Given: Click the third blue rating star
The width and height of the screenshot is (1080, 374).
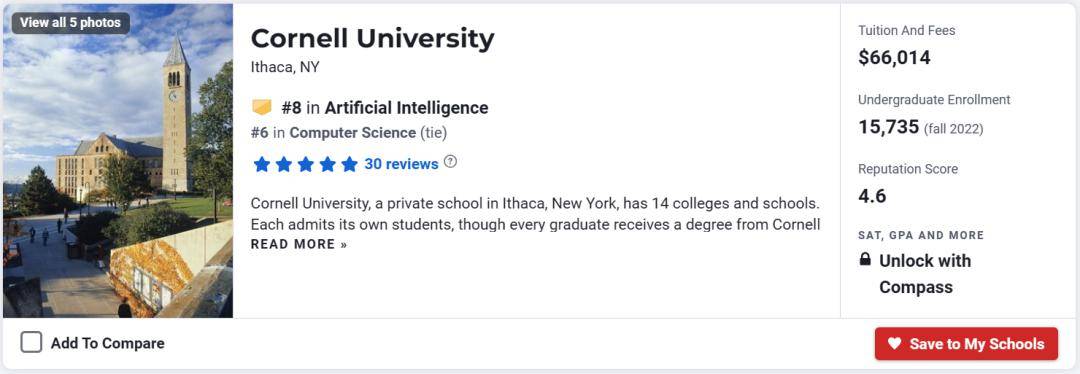Looking at the screenshot, I should tap(305, 164).
